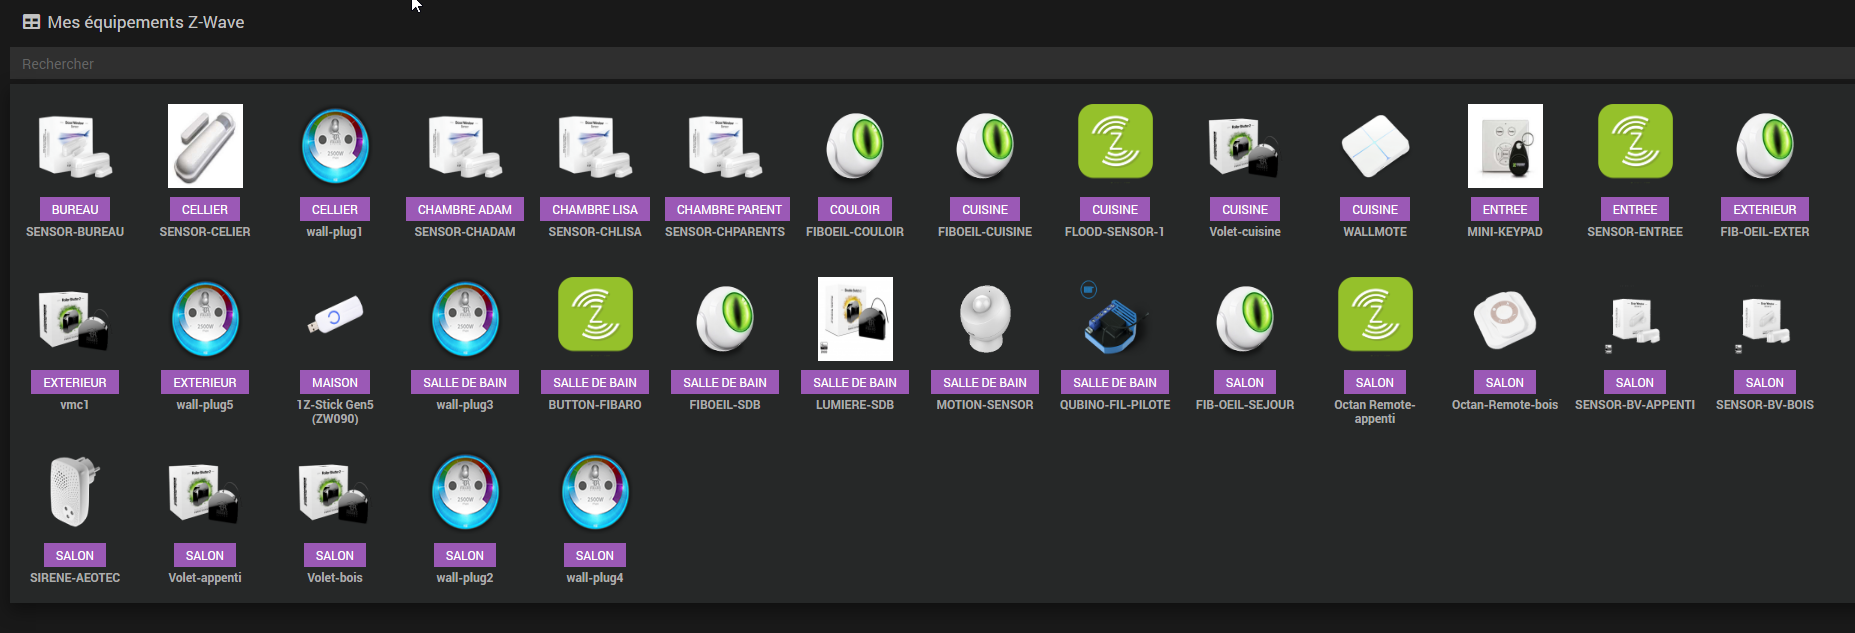
Task: Click the Volet-cuisine label text
Action: pos(1245,232)
